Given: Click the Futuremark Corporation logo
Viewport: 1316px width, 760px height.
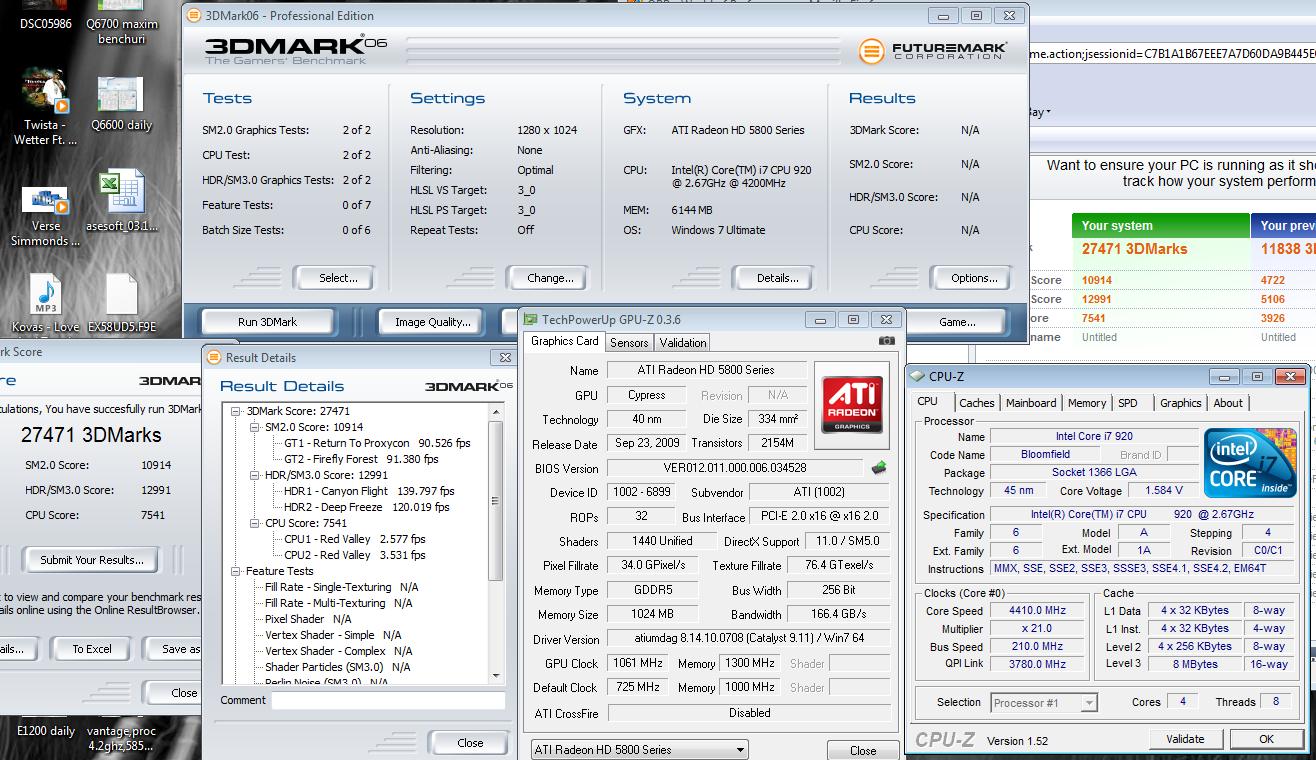Looking at the screenshot, I should pyautogui.click(x=933, y=50).
